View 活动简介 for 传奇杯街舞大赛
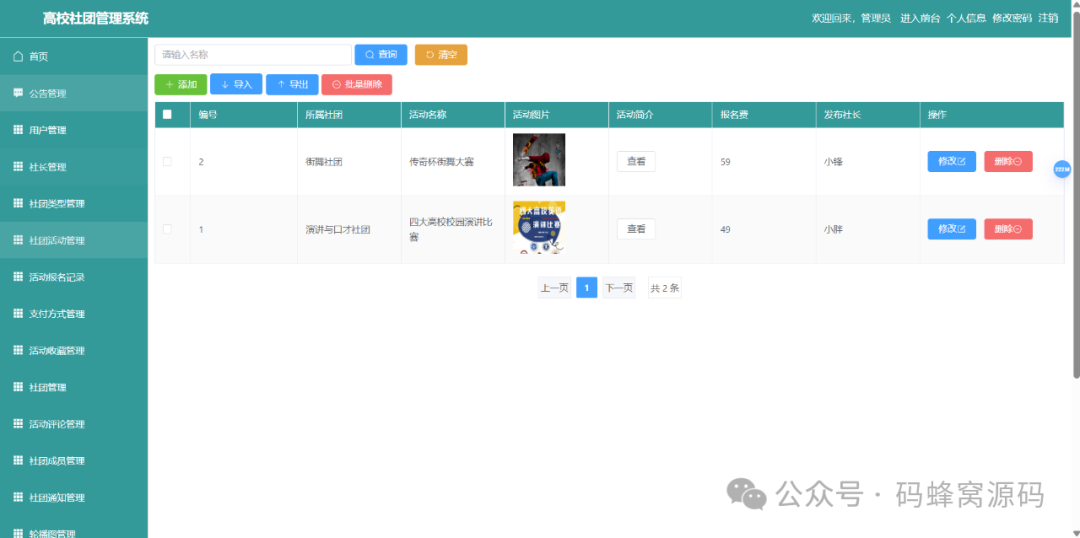1080x538 pixels. (636, 161)
